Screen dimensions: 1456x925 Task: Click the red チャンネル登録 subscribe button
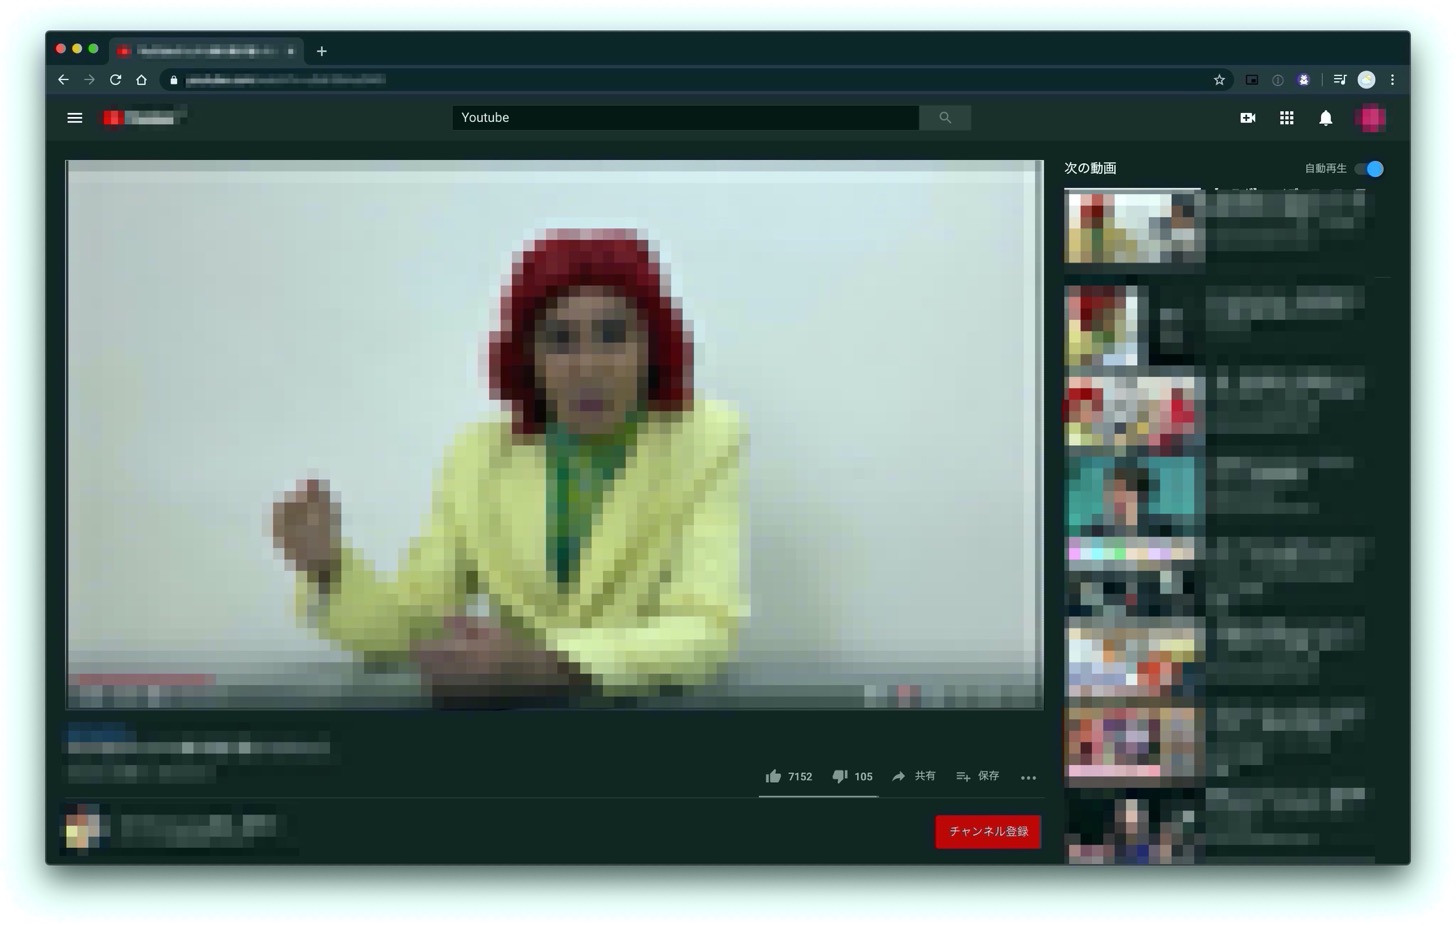coord(987,831)
